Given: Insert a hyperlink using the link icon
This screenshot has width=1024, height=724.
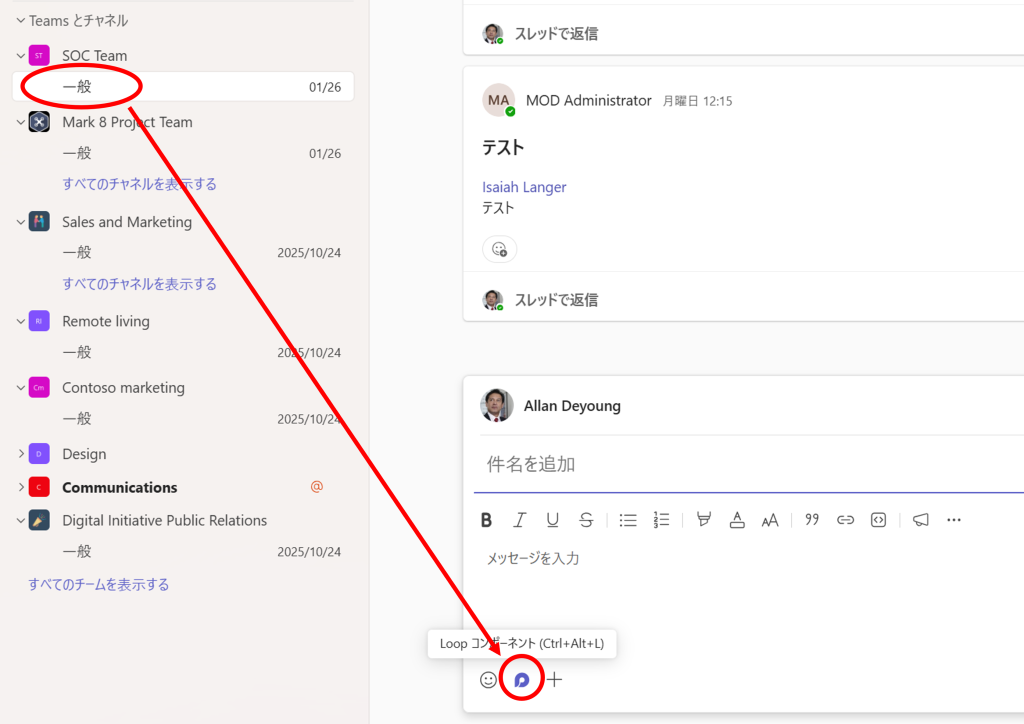Looking at the screenshot, I should click(x=845, y=520).
